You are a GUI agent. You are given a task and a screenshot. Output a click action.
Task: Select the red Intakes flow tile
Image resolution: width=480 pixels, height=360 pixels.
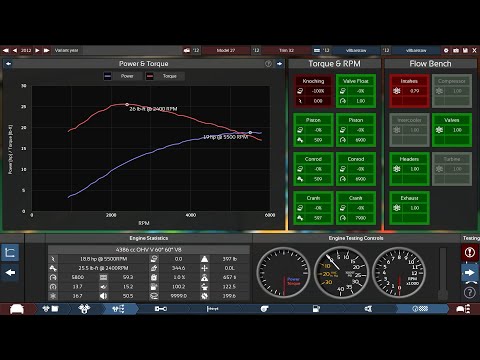click(x=409, y=91)
